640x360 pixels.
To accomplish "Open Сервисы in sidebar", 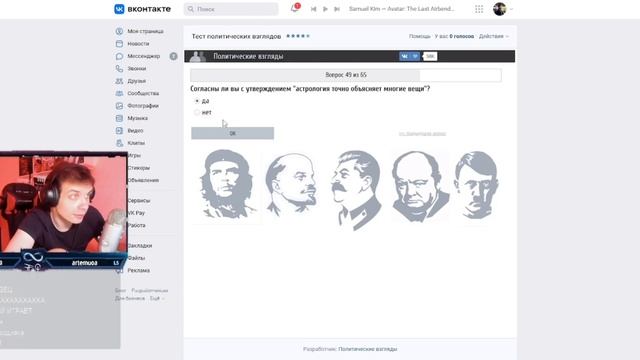I will pyautogui.click(x=139, y=201).
